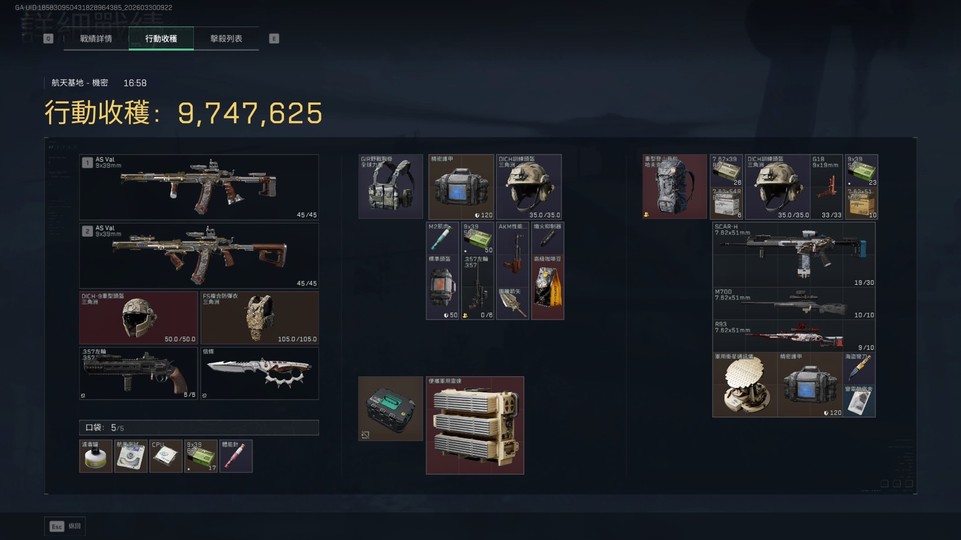The image size is (961, 540).
Task: Select the portable military radar item
Action: pyautogui.click(x=475, y=425)
